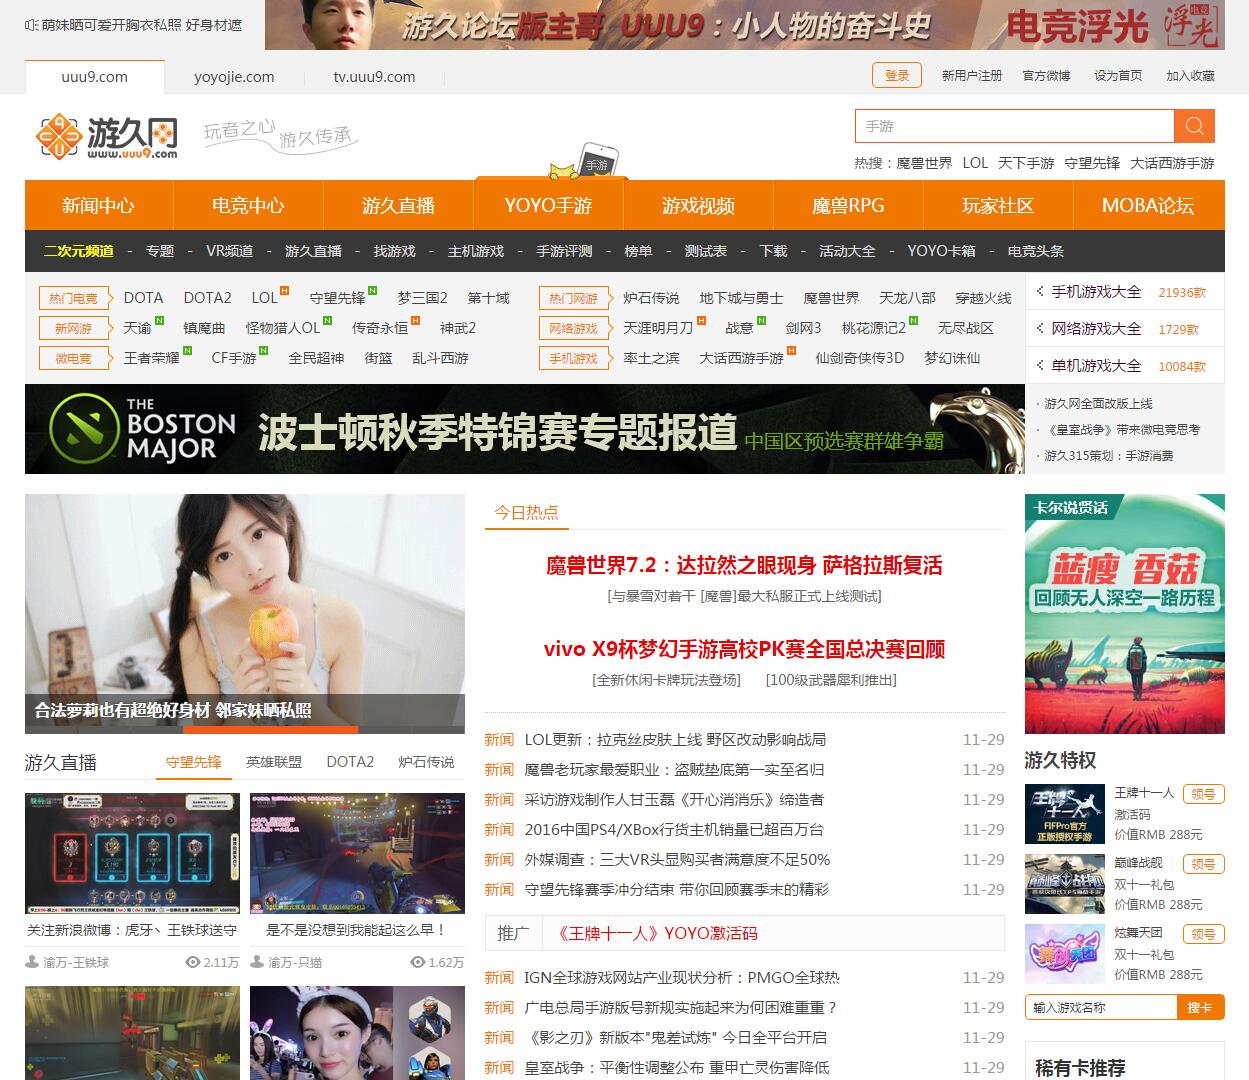Click 领号 button for 巅峰战舰
Image resolution: width=1249 pixels, height=1080 pixels.
(1203, 864)
